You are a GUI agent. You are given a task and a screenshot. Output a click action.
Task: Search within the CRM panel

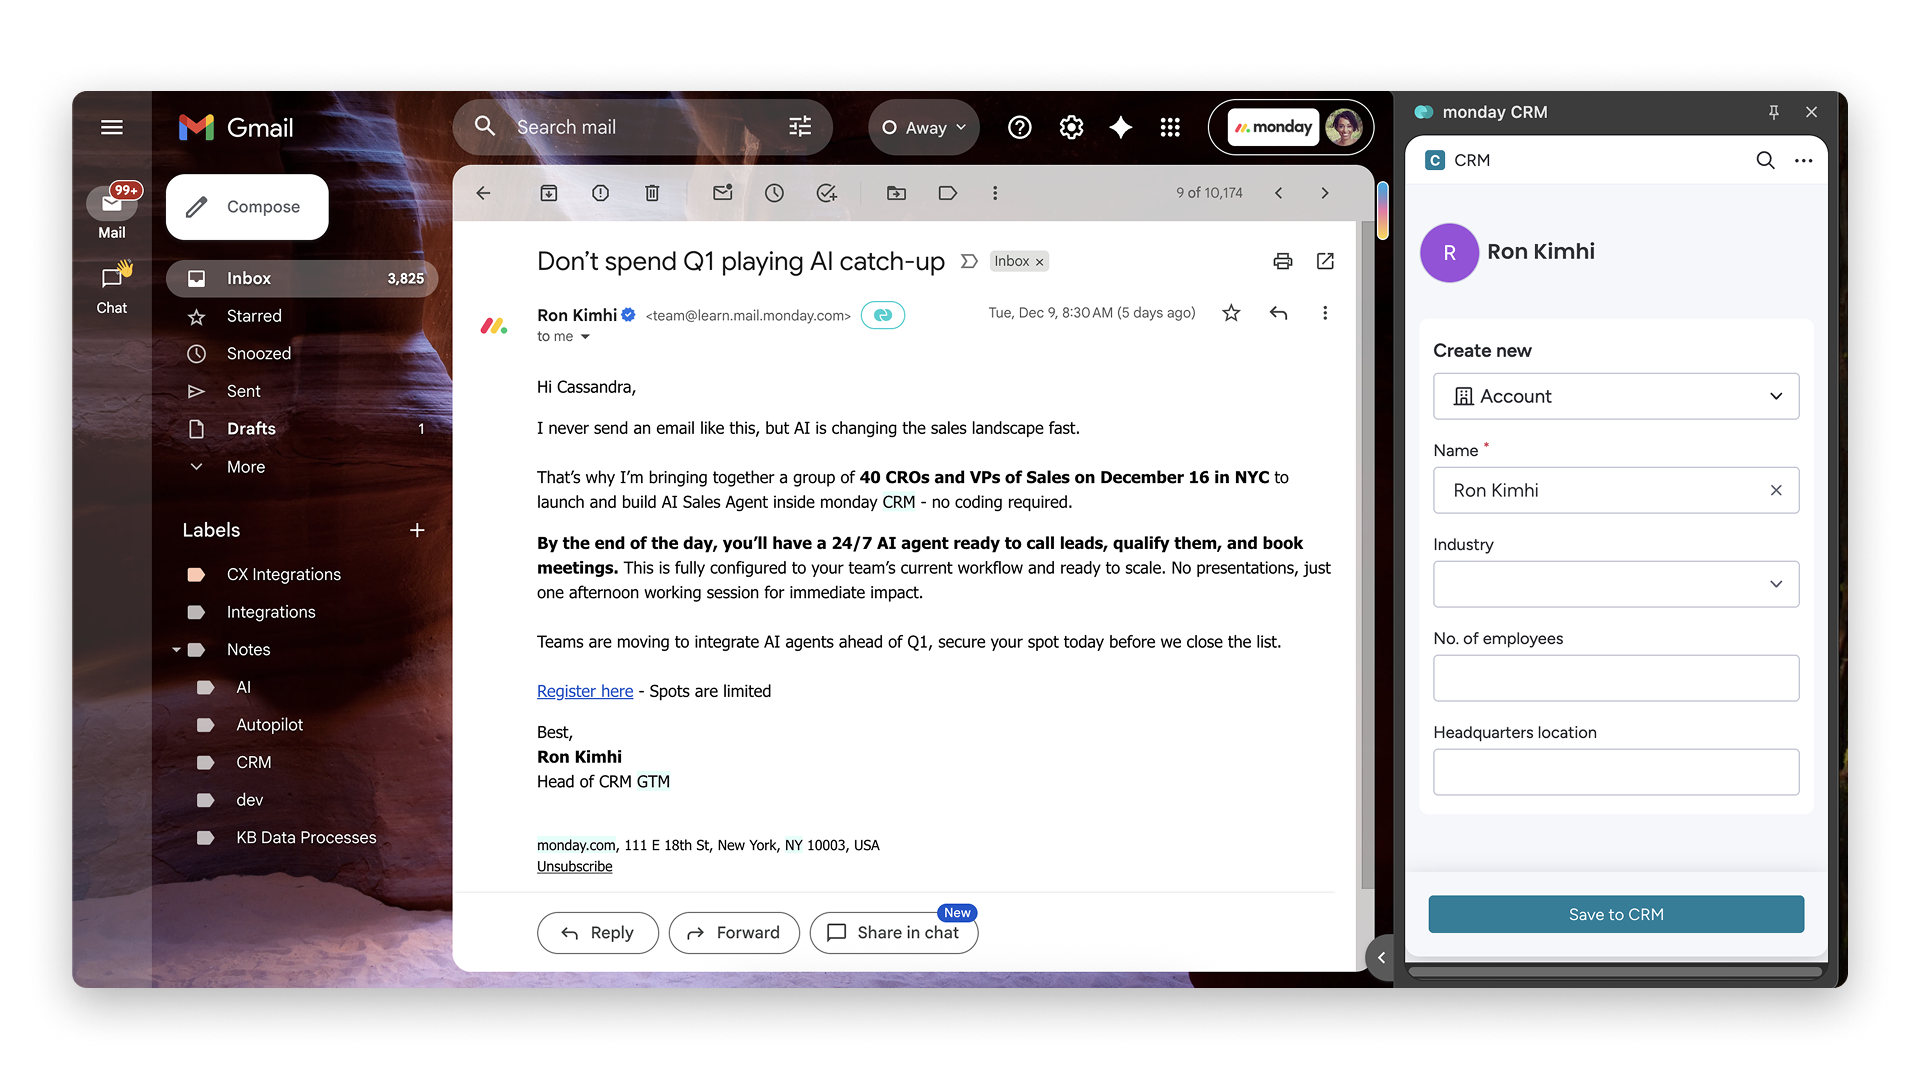click(1765, 160)
